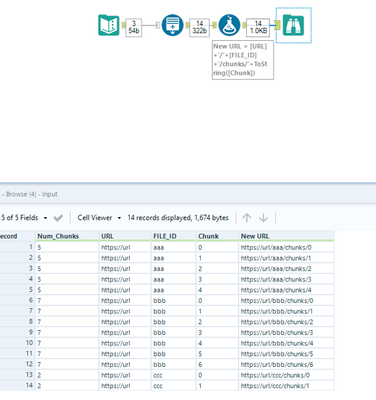Click FILE_ID cell in record 1
Screen dimensions: 376x400
tap(173, 247)
